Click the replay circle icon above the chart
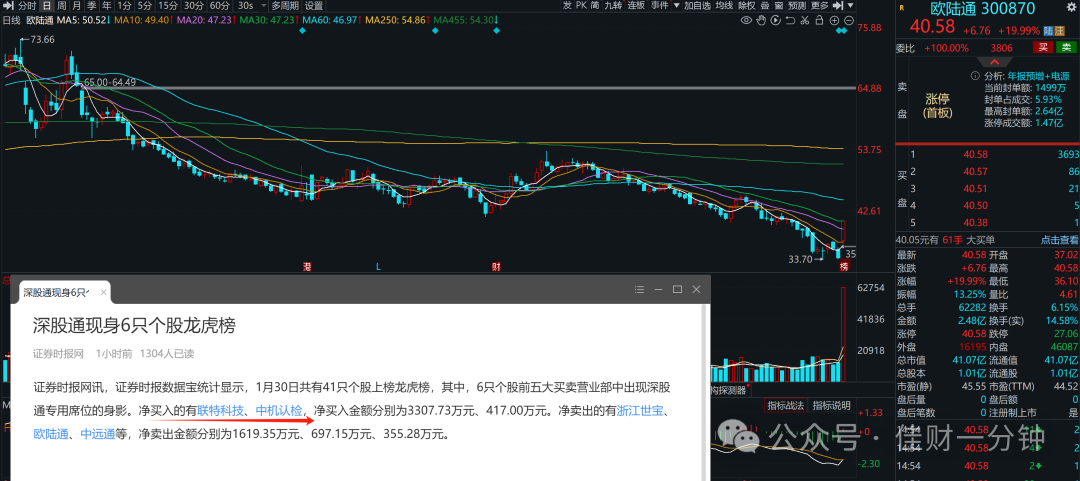 pos(776,21)
